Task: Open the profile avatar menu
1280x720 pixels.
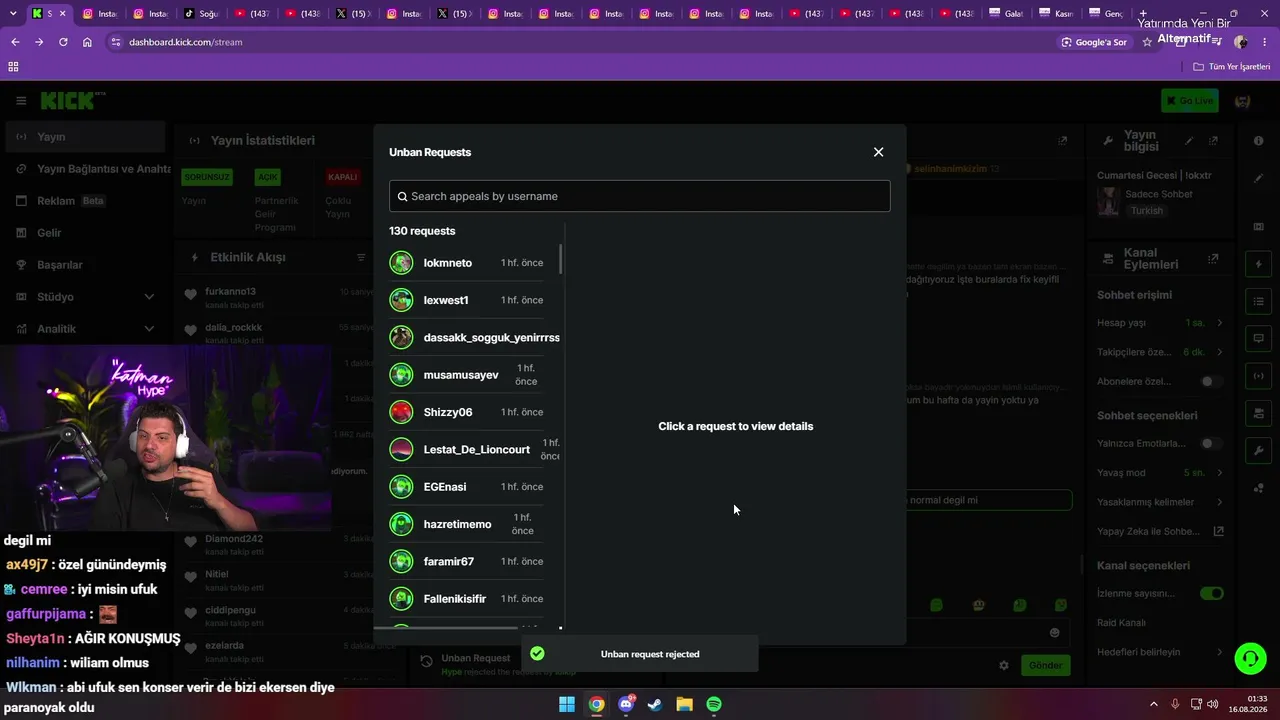Action: point(1243,101)
